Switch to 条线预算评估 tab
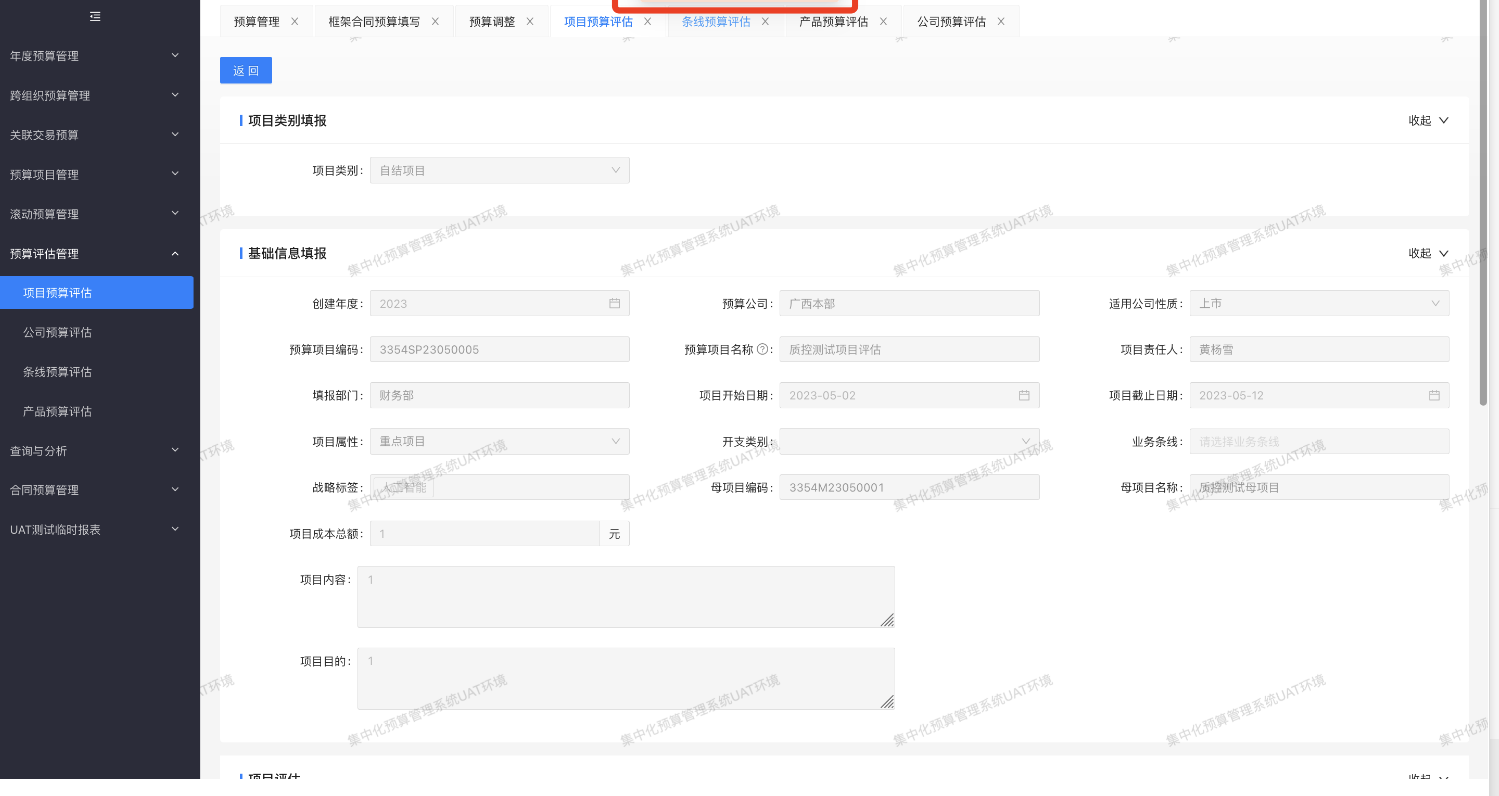The width and height of the screenshot is (1499, 796). point(716,21)
